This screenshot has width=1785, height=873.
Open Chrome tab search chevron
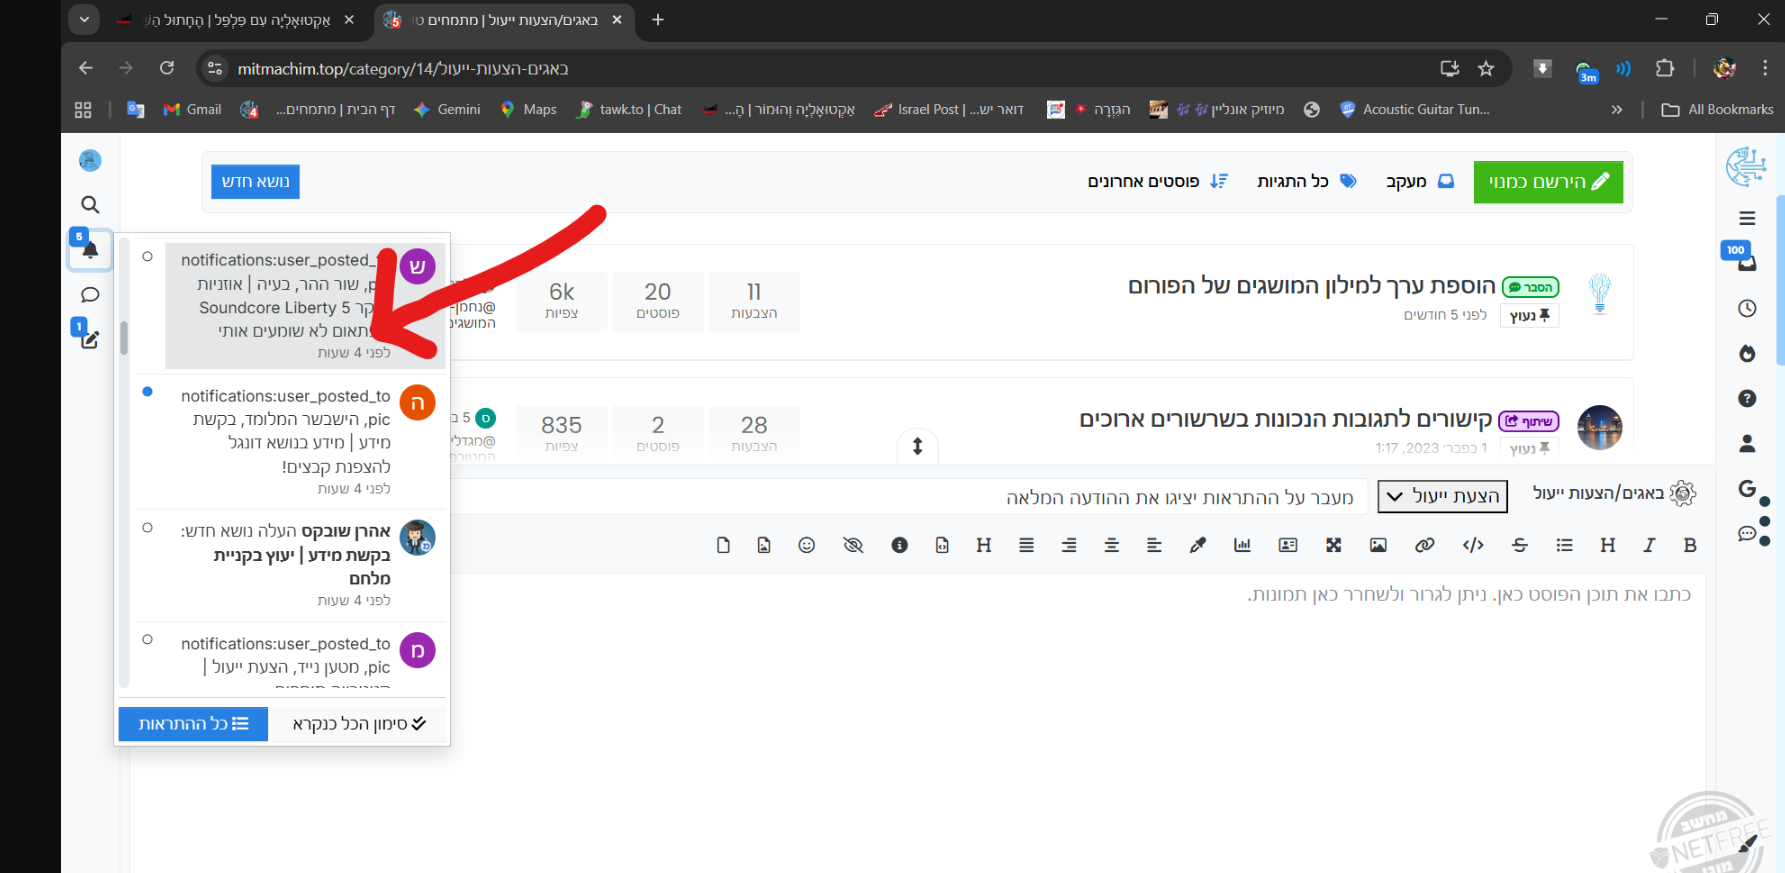pos(84,19)
